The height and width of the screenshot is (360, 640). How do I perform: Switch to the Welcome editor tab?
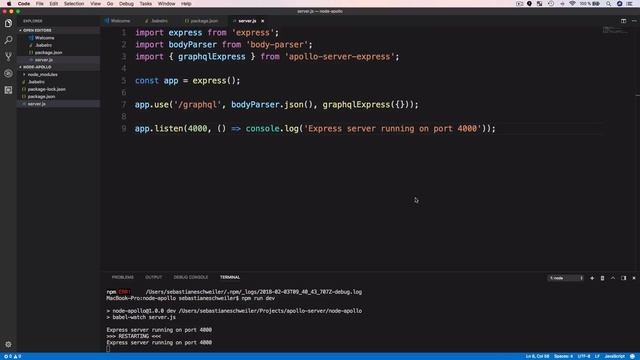[118, 21]
